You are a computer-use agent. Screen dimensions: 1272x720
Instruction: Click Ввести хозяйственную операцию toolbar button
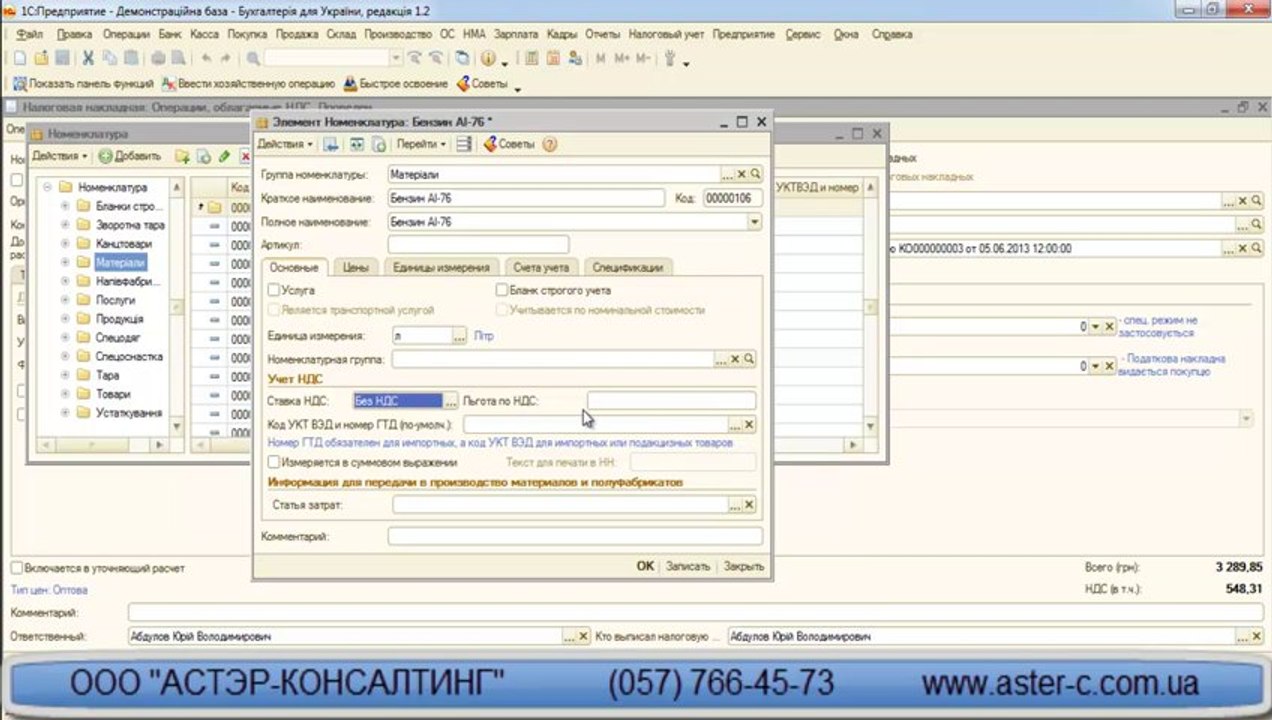click(249, 84)
